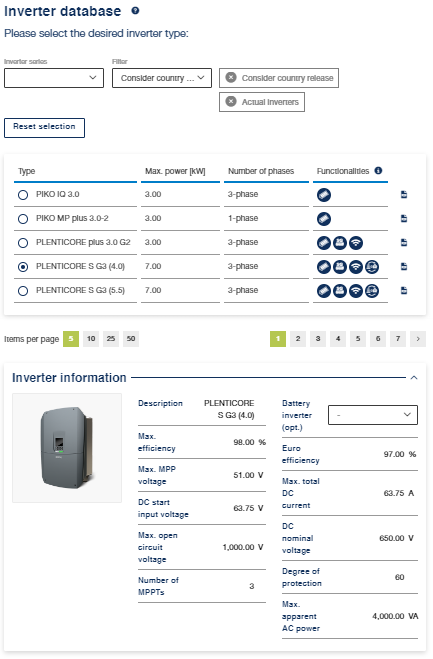The height and width of the screenshot is (659, 433).
Task: Go to results page 3
Action: pos(318,339)
